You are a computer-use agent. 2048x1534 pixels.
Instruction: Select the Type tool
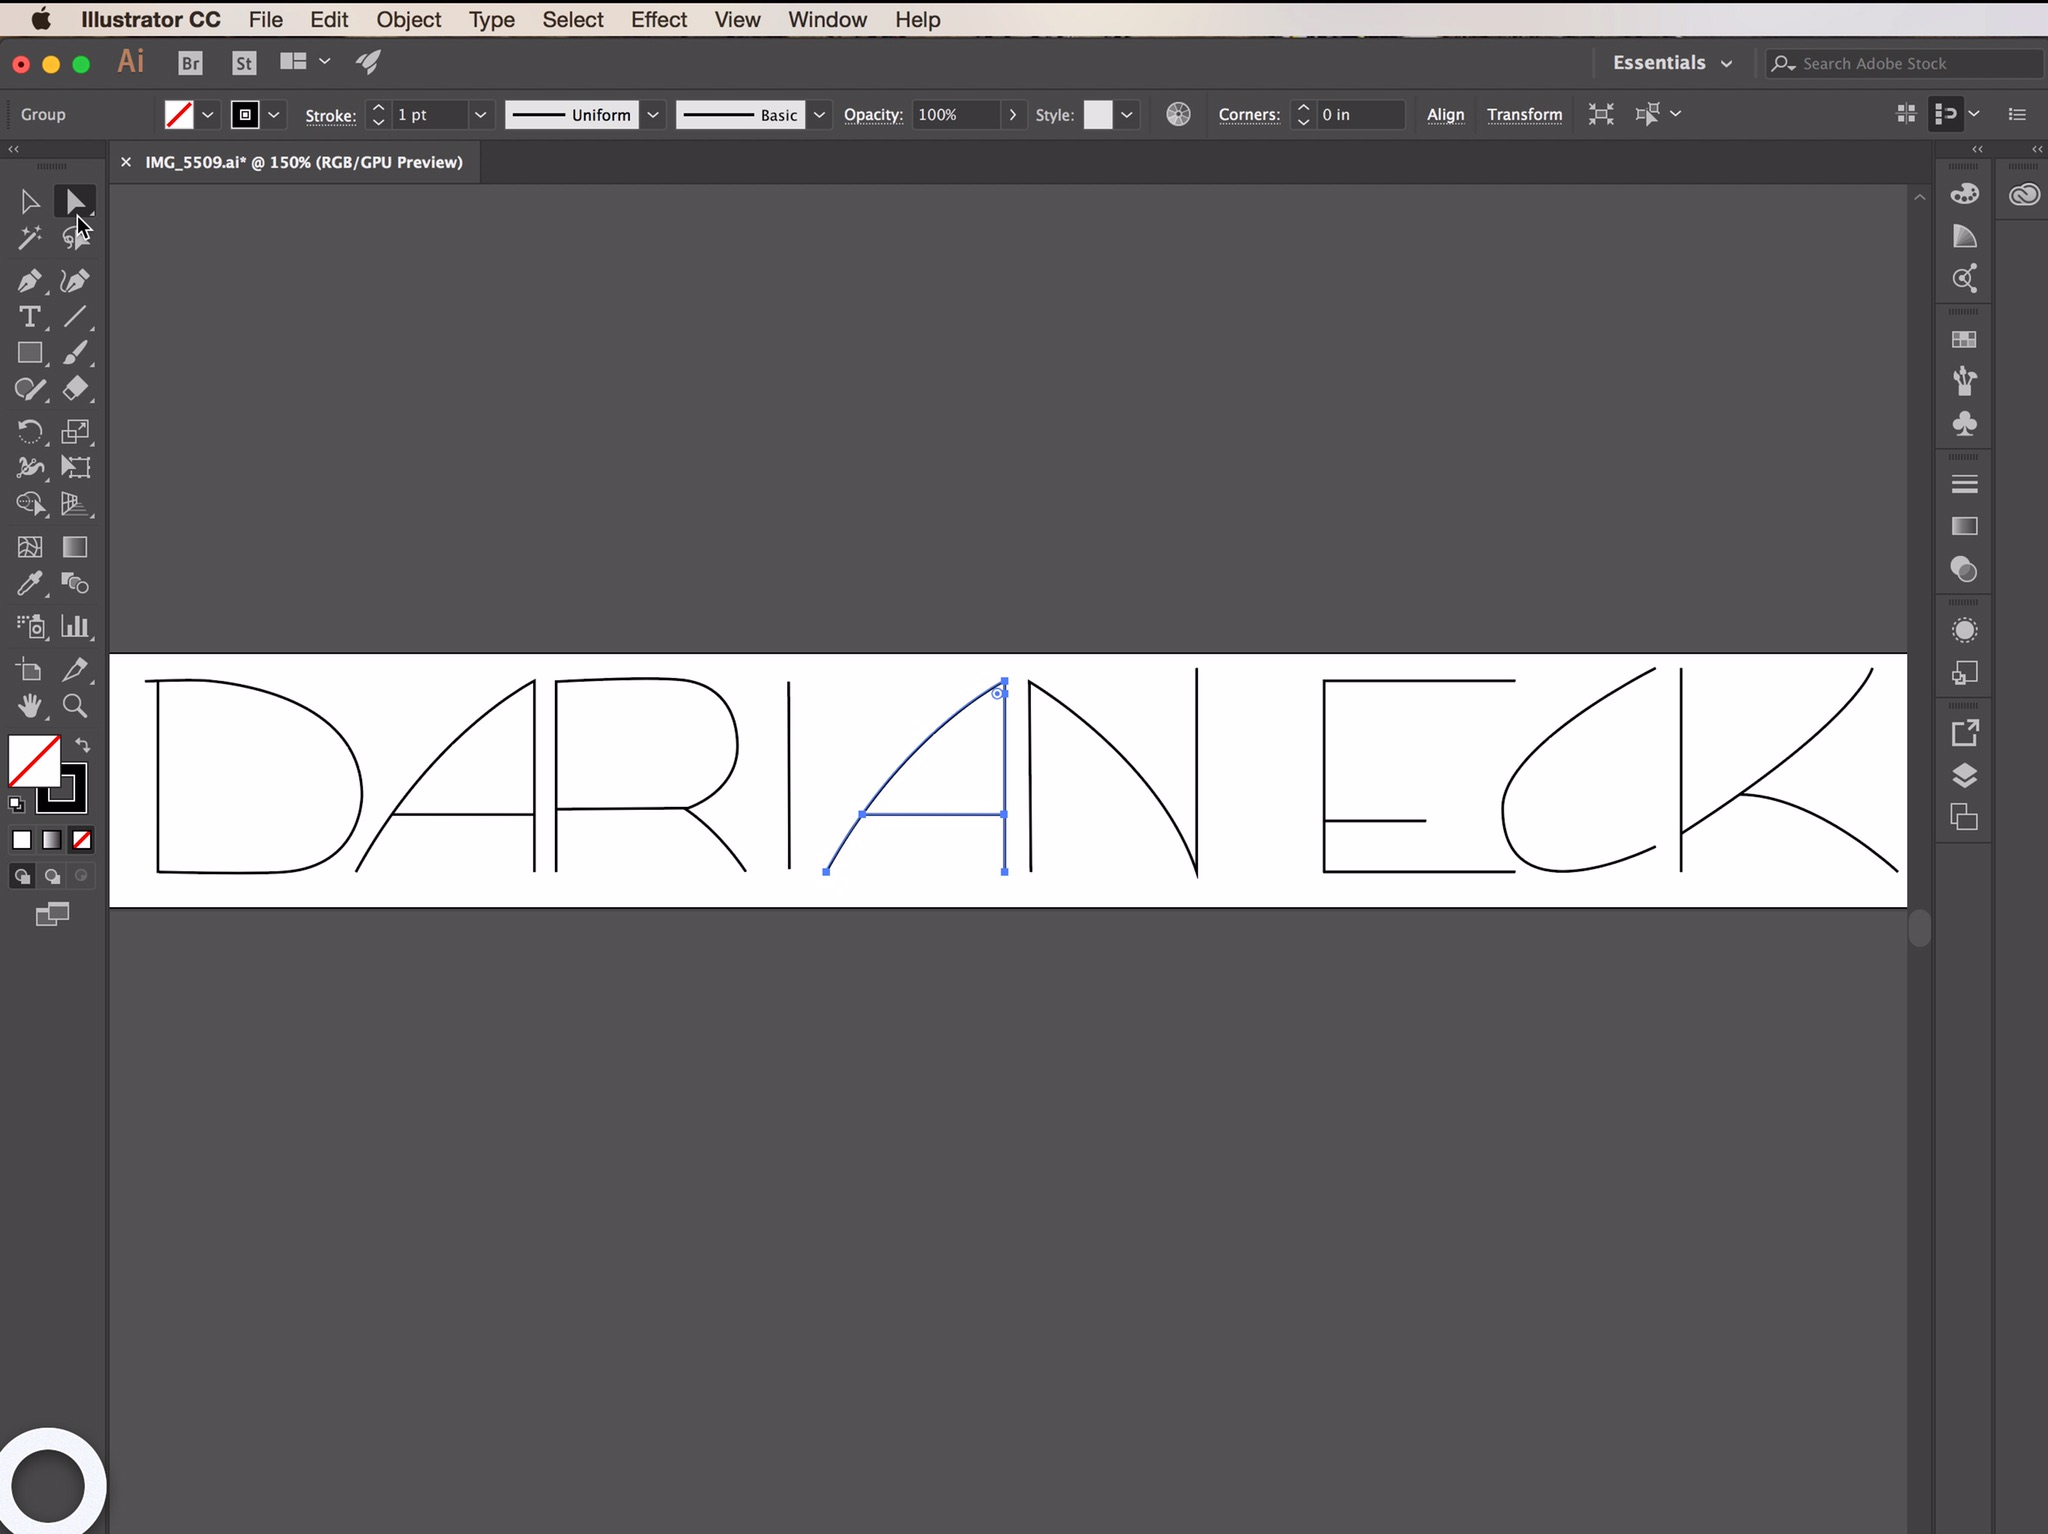pos(29,318)
